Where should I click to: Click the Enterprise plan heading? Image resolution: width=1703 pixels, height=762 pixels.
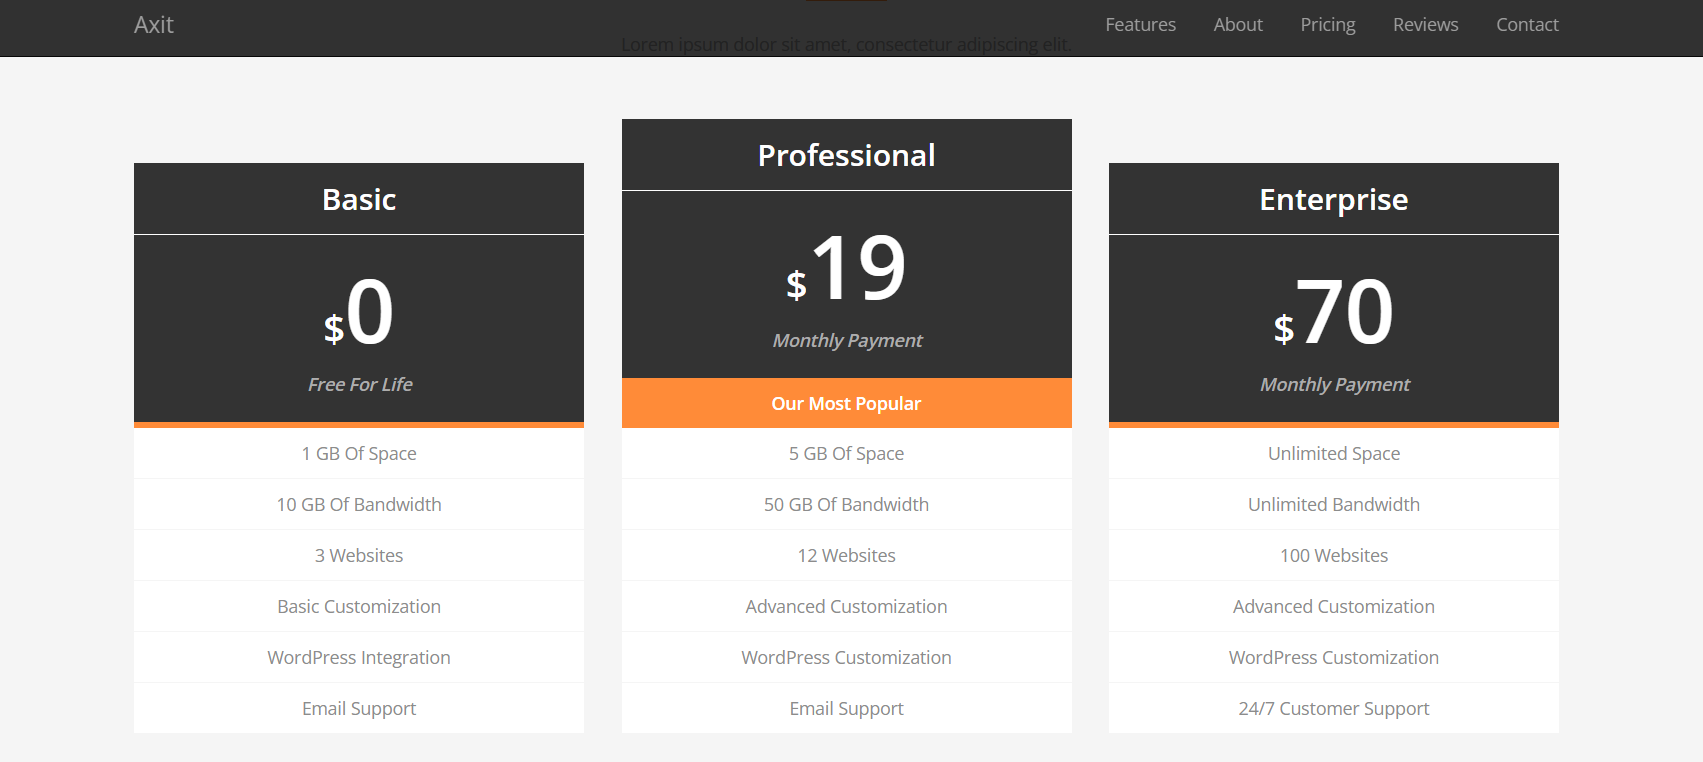pos(1333,200)
